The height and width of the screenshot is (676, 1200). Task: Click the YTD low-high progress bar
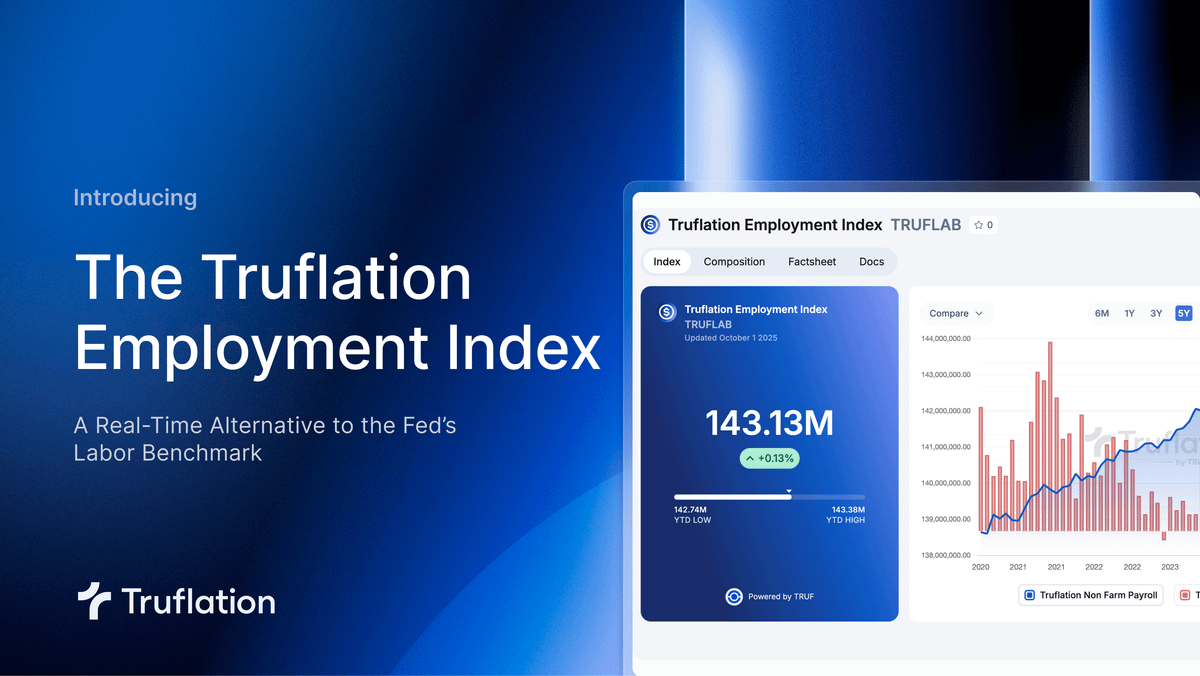(x=768, y=496)
